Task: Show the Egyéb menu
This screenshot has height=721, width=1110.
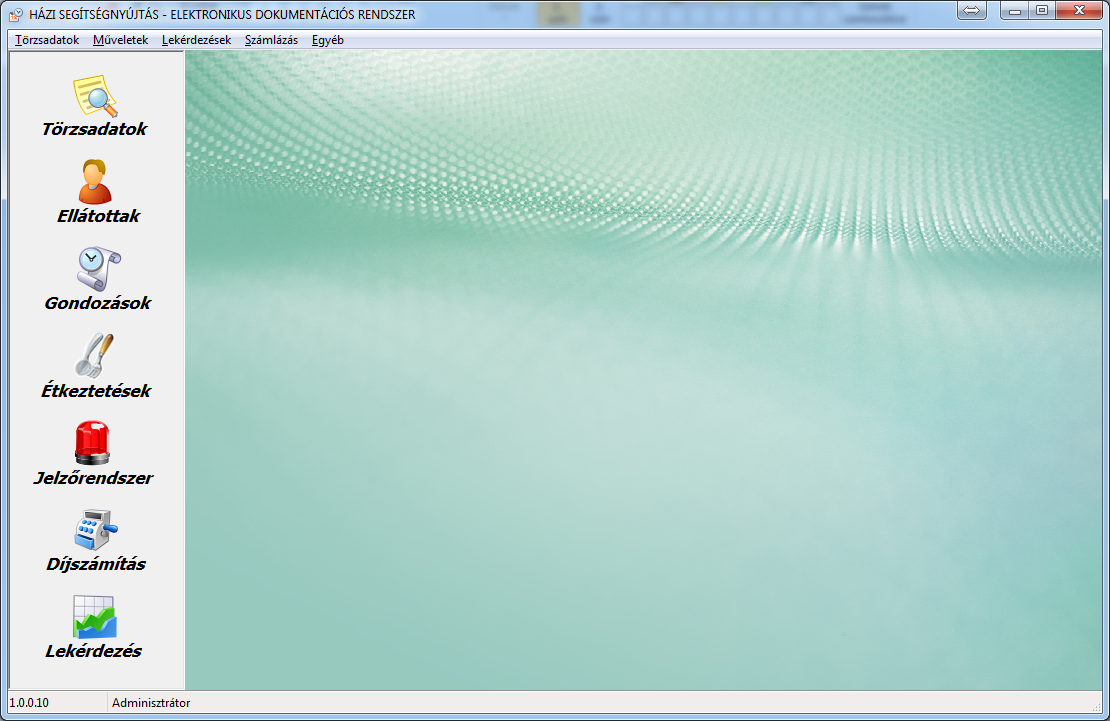Action: pos(328,40)
